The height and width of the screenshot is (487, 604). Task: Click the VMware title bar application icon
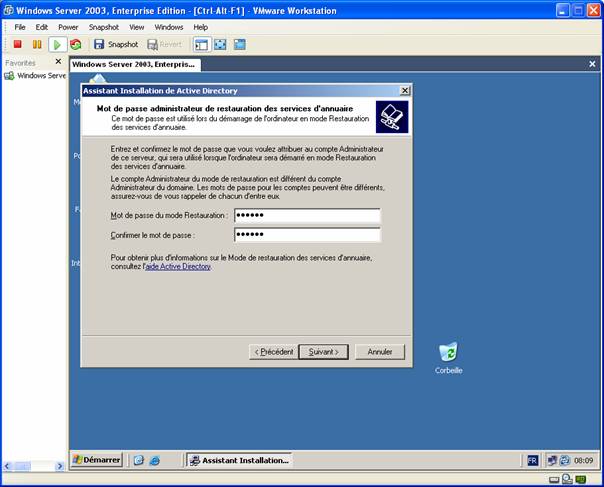pyautogui.click(x=8, y=10)
